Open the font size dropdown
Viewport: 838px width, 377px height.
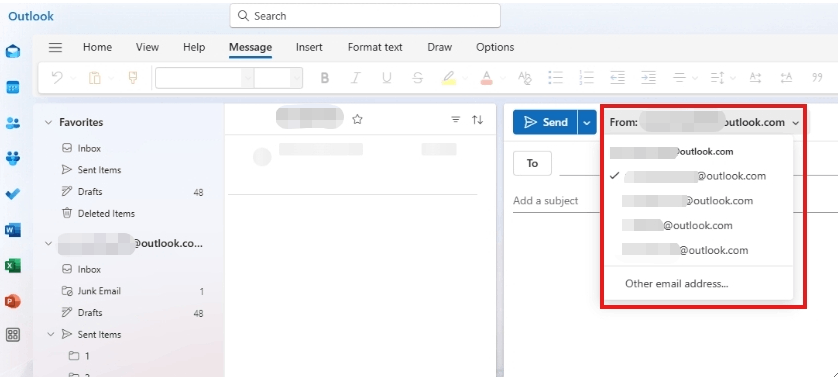click(x=296, y=78)
